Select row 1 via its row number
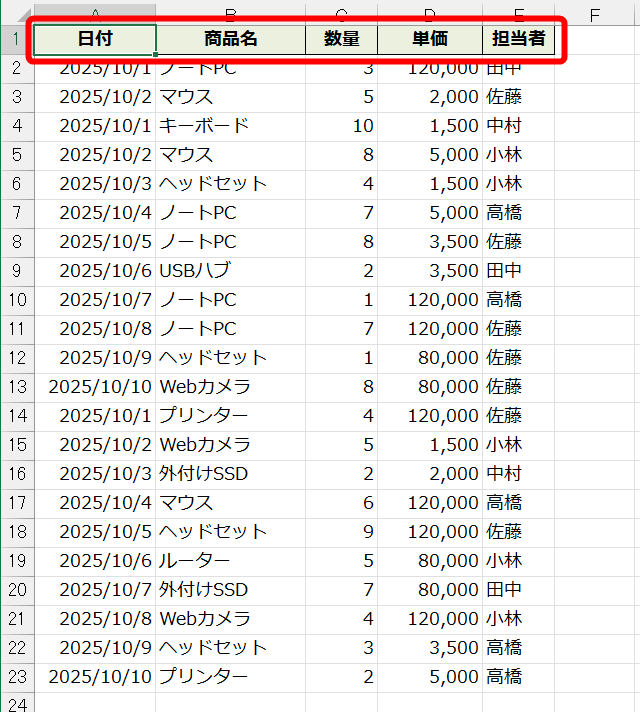Screen dimensions: 640x712 click(x=17, y=40)
